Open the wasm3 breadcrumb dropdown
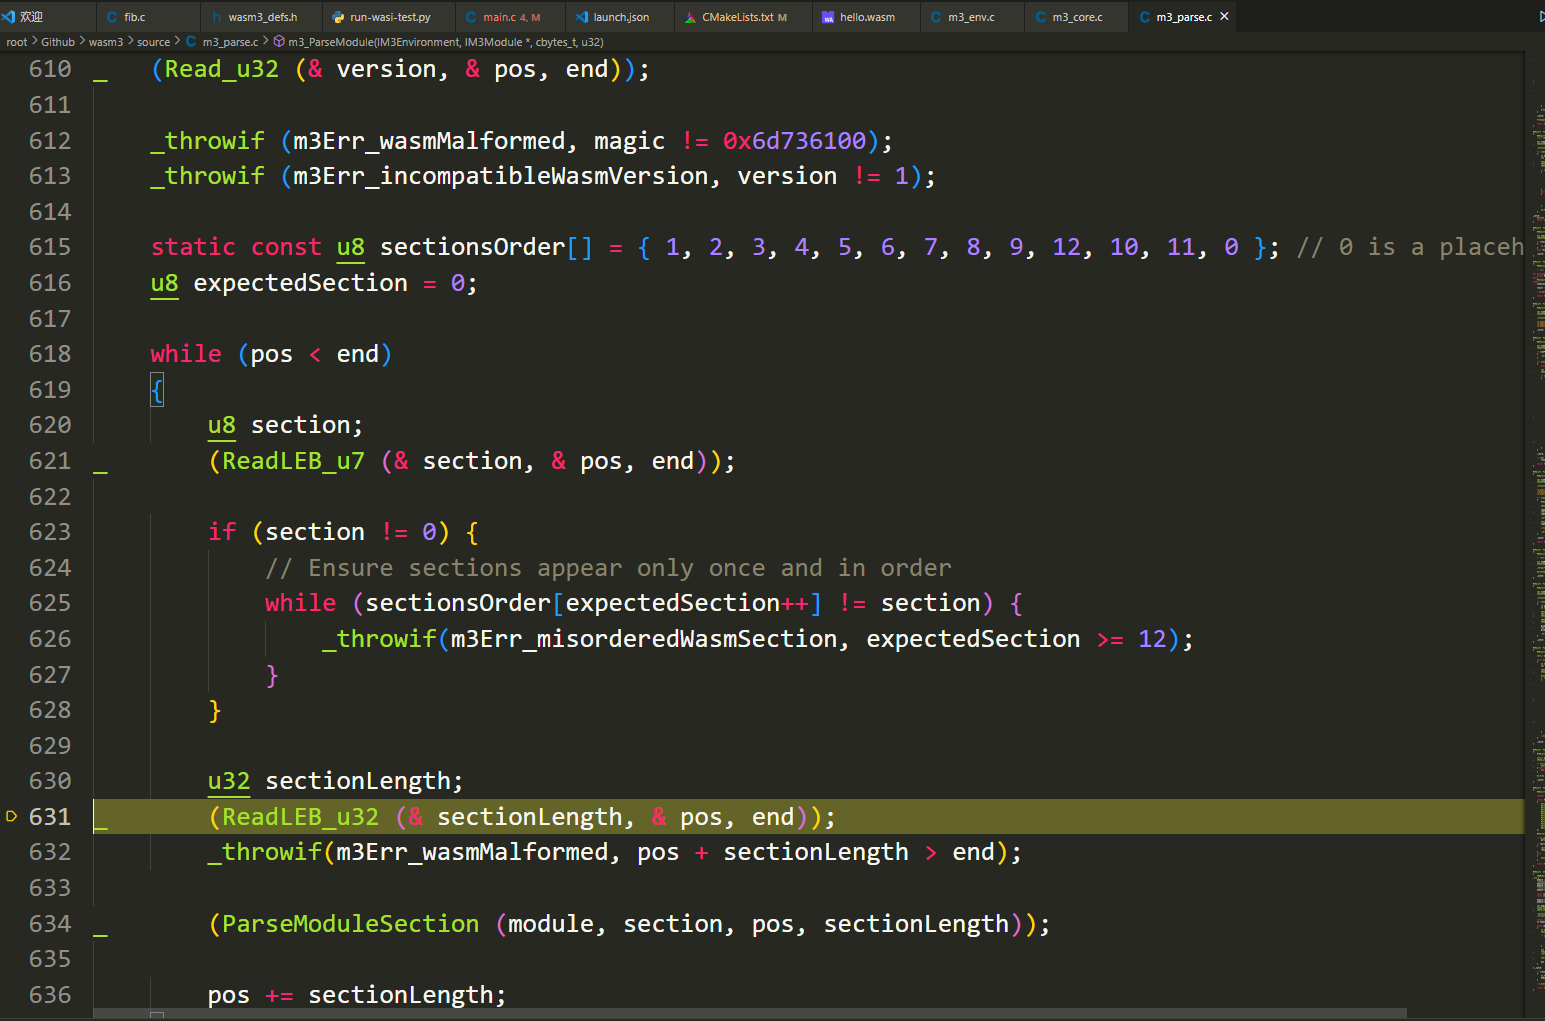This screenshot has height=1021, width=1545. point(106,42)
